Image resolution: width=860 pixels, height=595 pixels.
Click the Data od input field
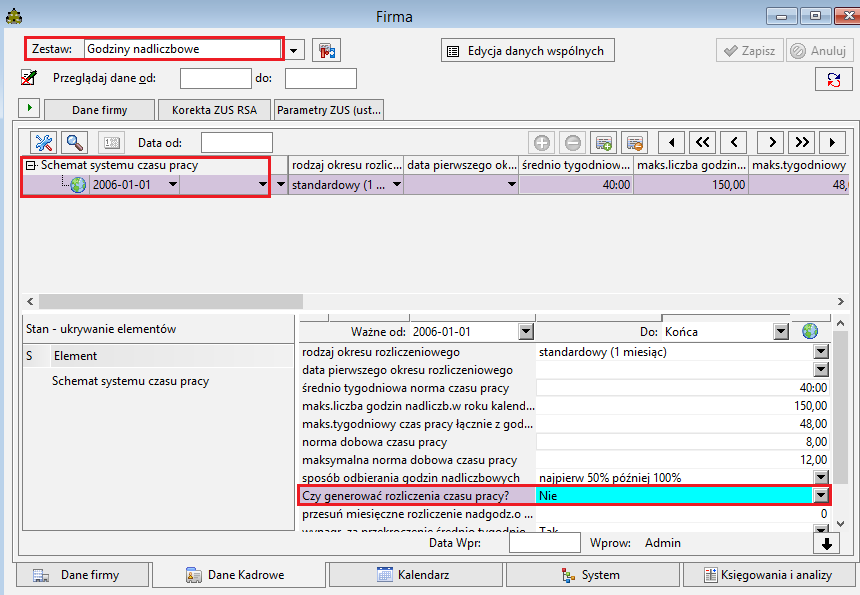pyautogui.click(x=237, y=143)
